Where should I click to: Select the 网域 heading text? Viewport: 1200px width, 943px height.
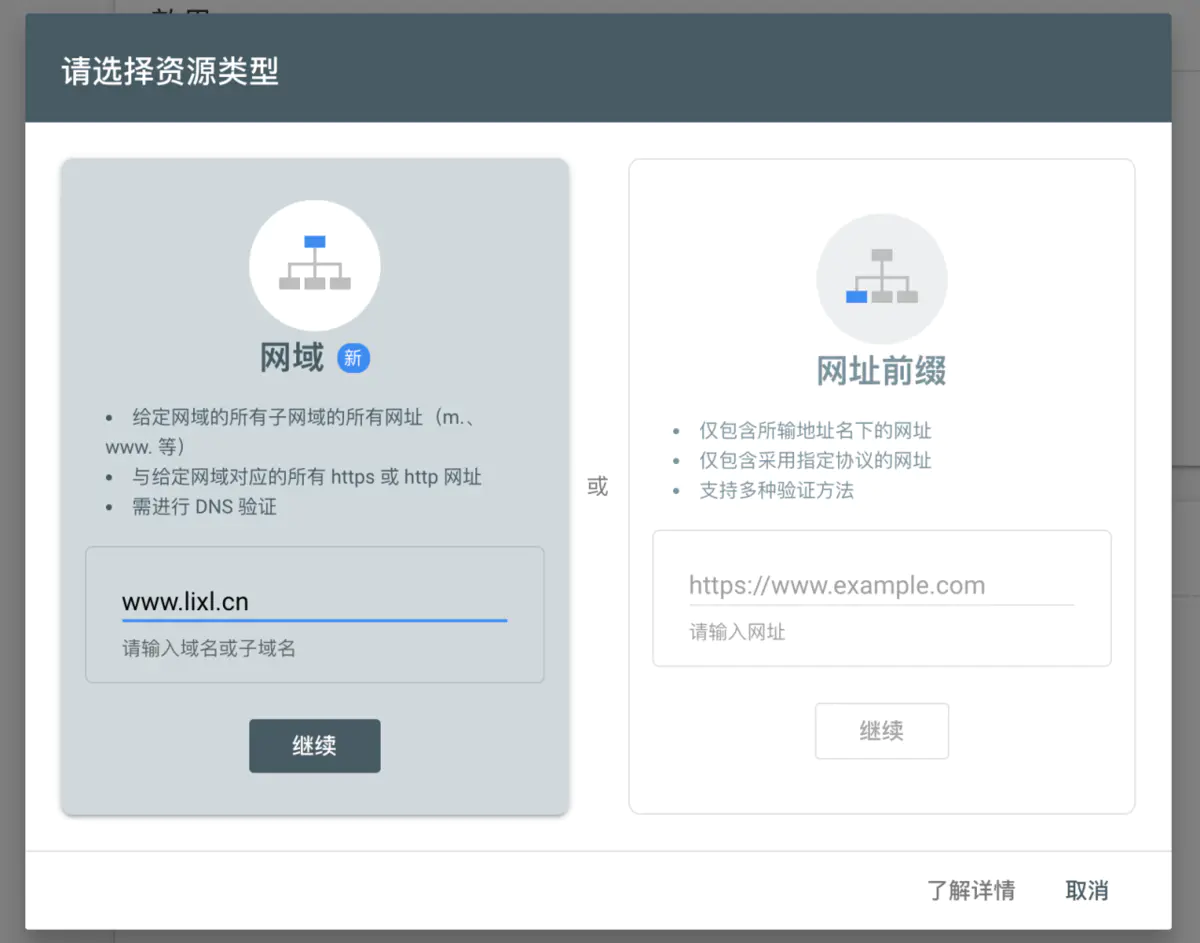click(292, 357)
